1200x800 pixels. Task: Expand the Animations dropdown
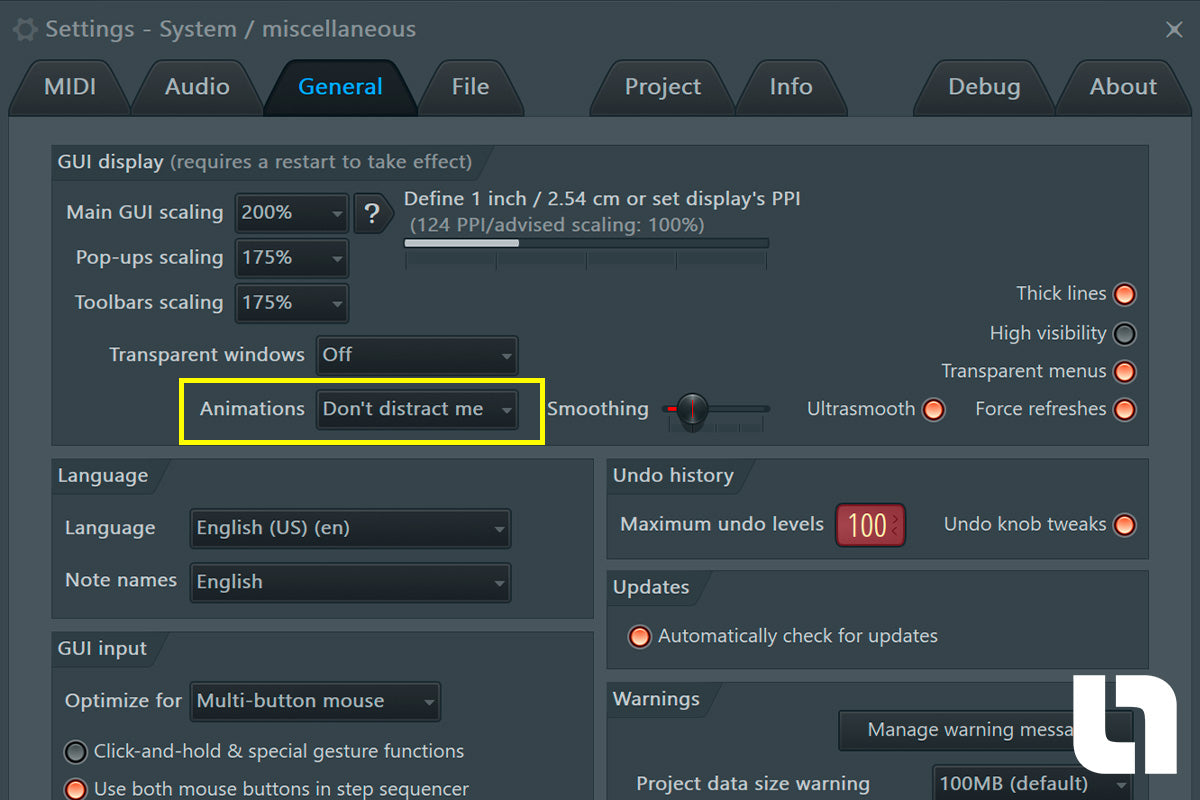pyautogui.click(x=417, y=409)
